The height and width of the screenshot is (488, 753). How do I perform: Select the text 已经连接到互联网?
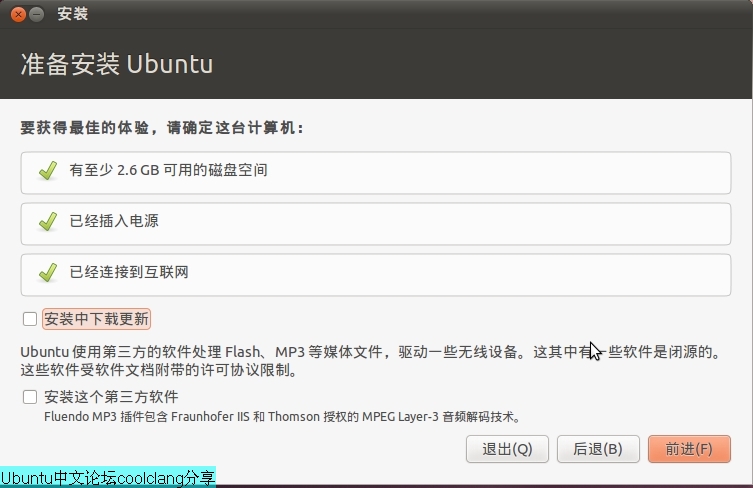point(129,272)
